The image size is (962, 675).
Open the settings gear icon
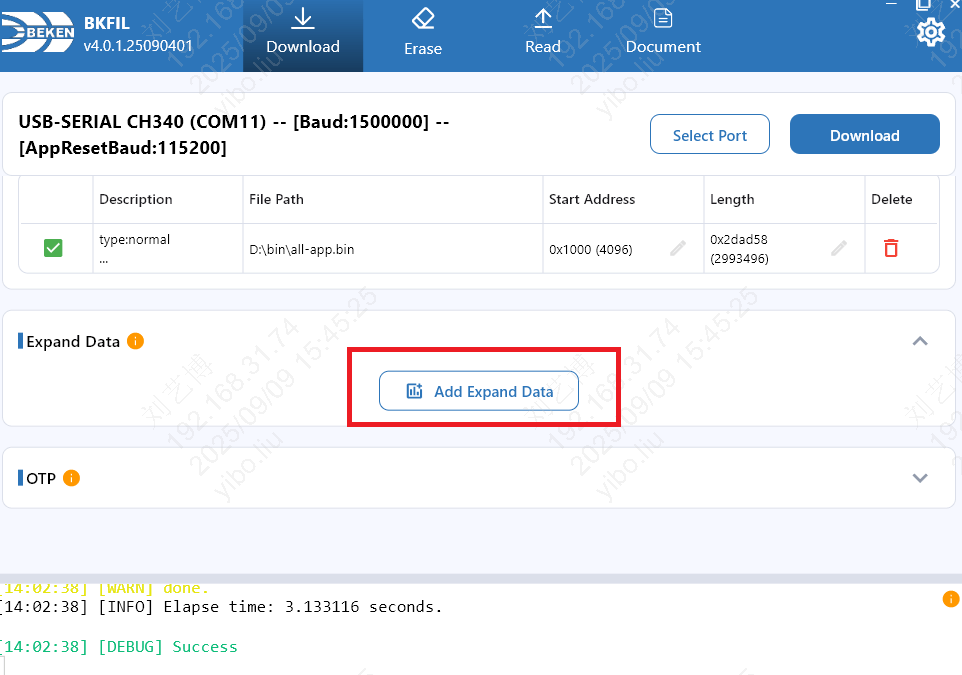point(930,33)
